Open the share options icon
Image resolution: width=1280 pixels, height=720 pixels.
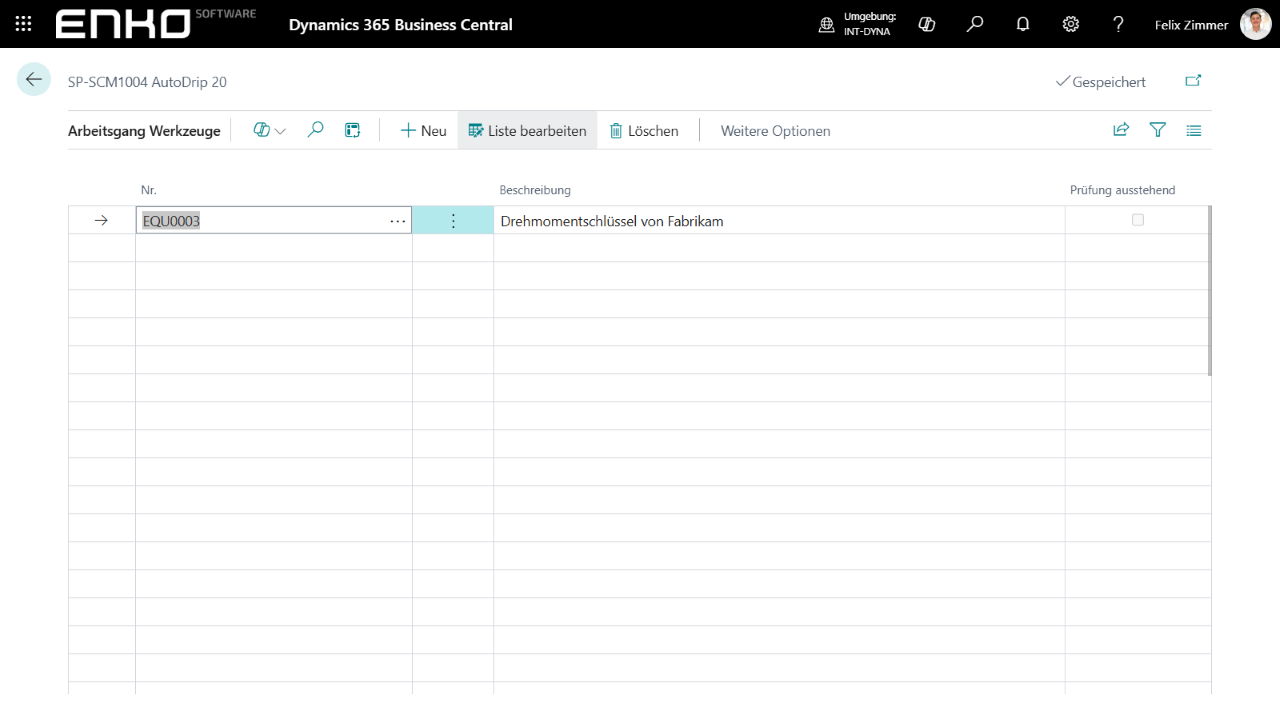coord(1120,129)
